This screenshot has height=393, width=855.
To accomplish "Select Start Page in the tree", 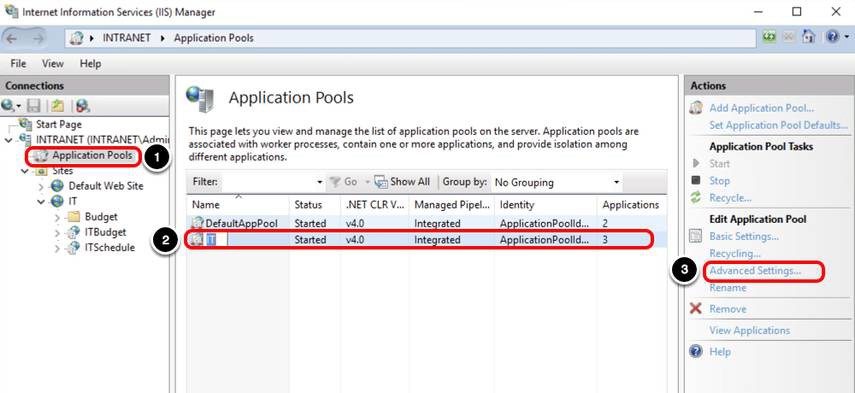I will (58, 124).
